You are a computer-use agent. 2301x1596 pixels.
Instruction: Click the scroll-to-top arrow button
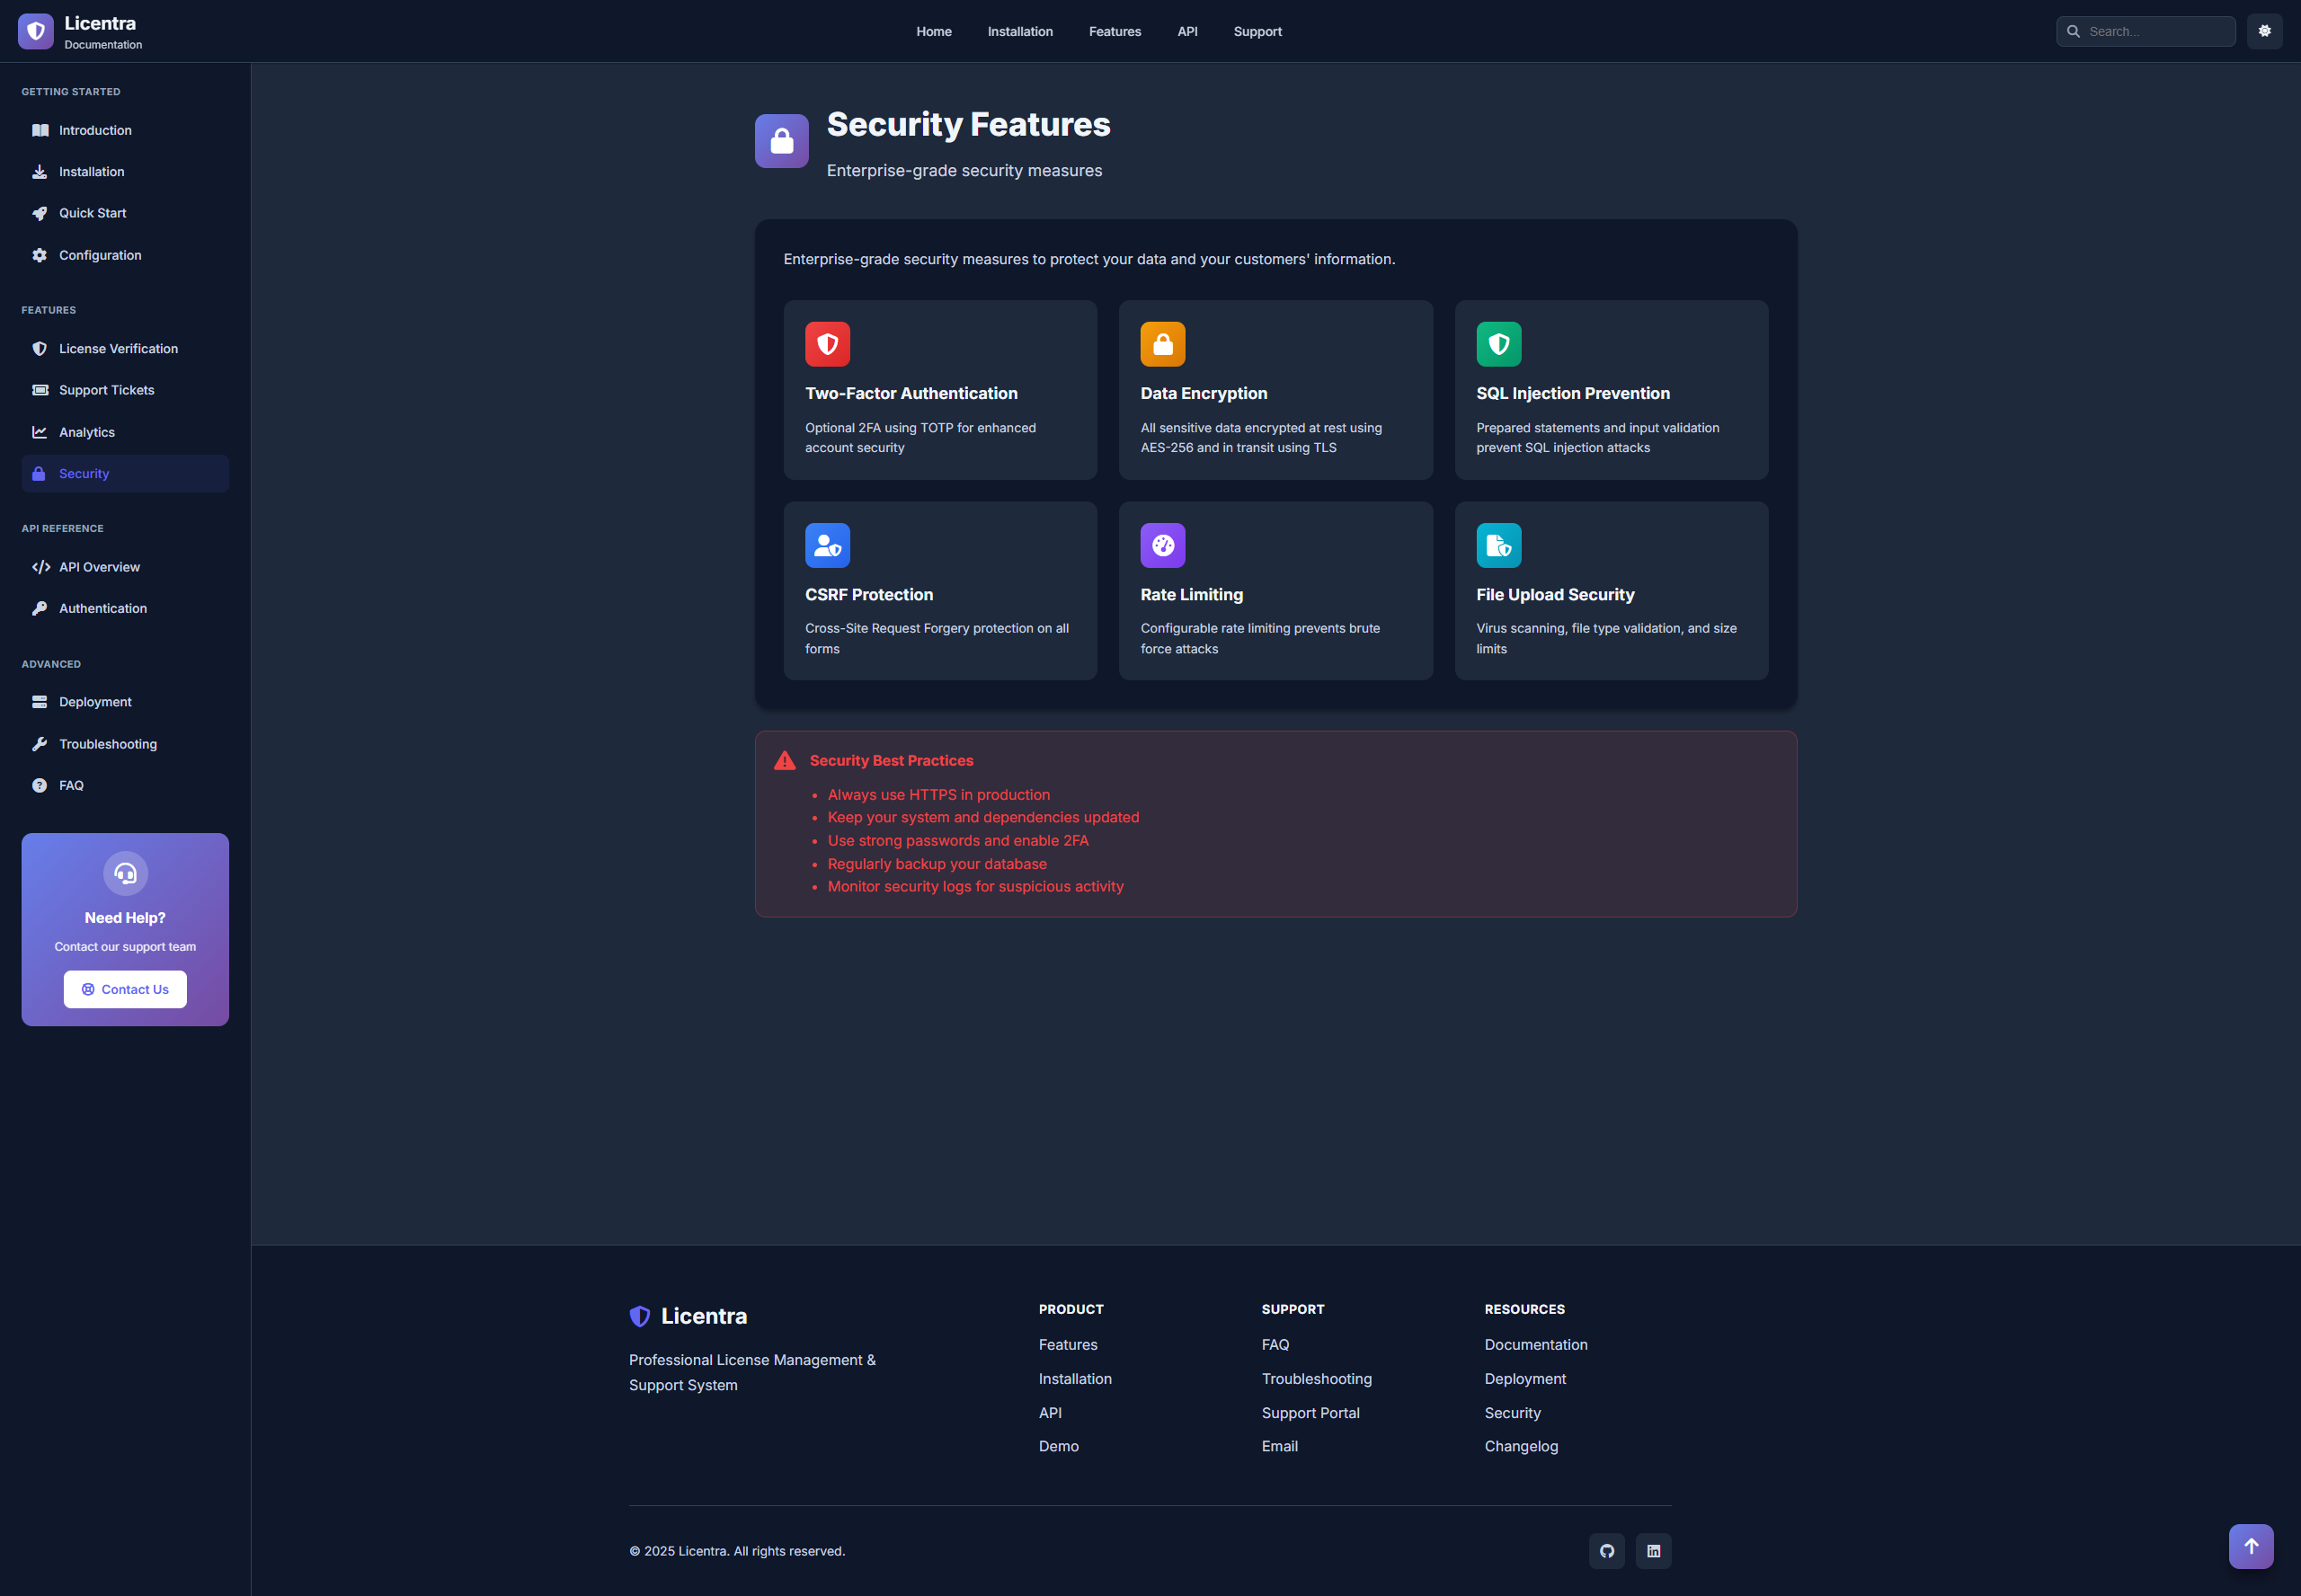pos(2250,1546)
